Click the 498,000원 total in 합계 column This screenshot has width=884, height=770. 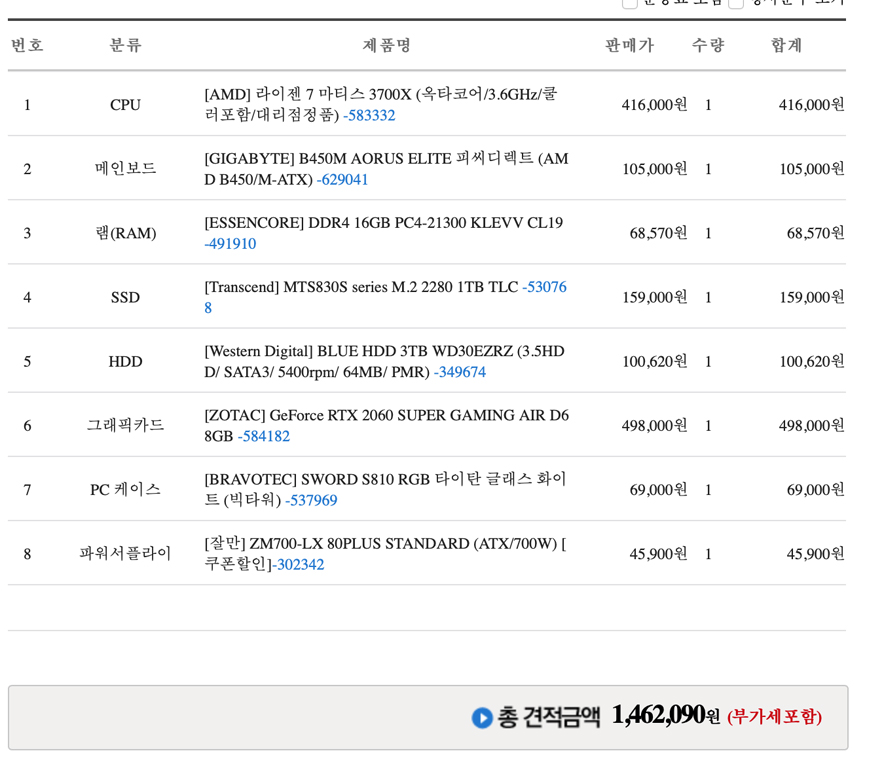(x=811, y=426)
